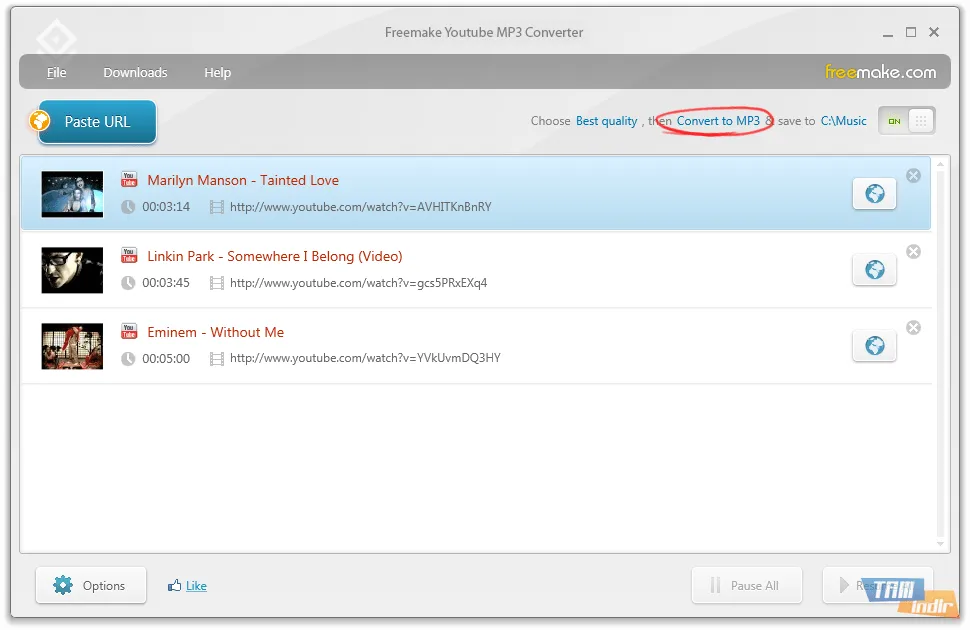Open the Best quality dropdown
The height and width of the screenshot is (630, 970).
tap(606, 120)
